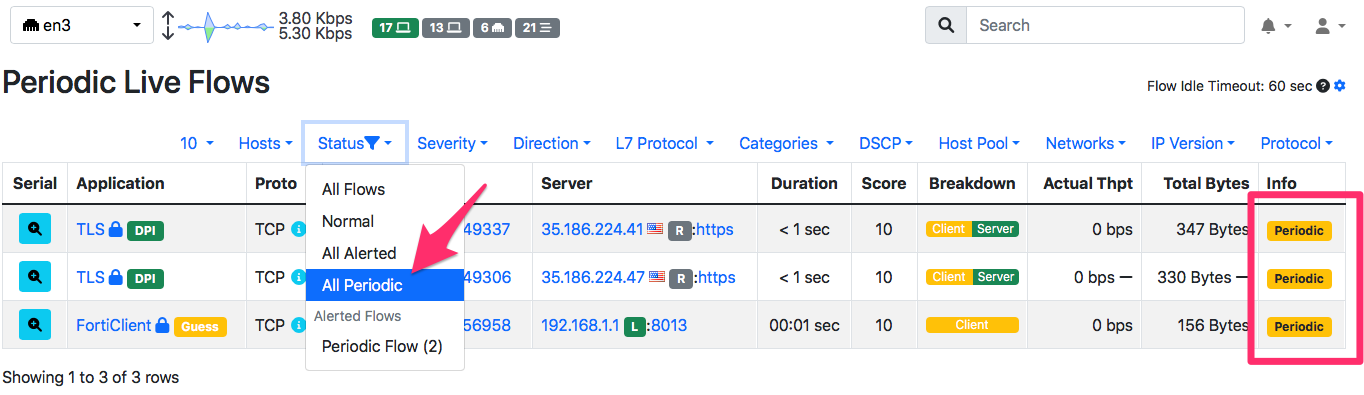The height and width of the screenshot is (395, 1364).
Task: Click lock icon beside FortiClient
Action: pos(162,325)
